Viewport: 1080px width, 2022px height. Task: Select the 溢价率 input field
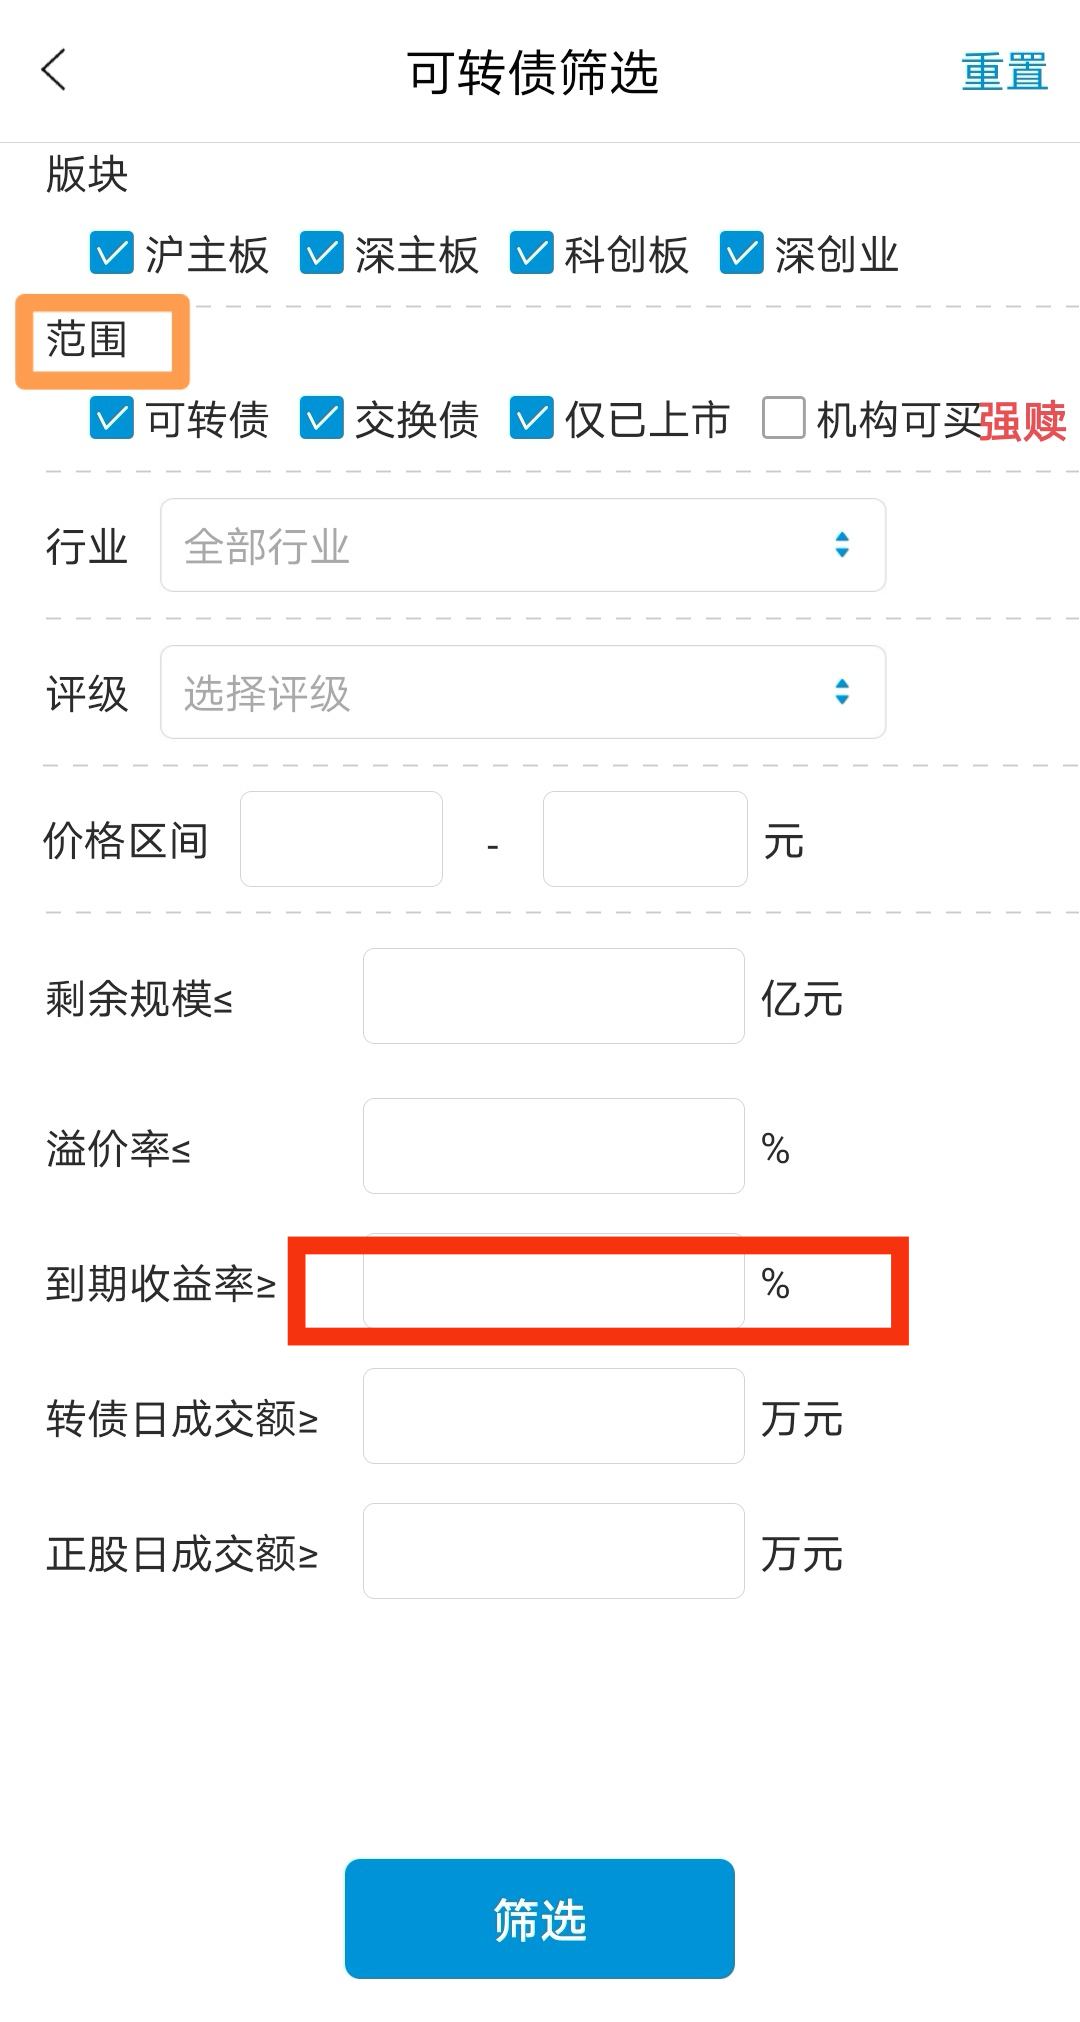(553, 1146)
